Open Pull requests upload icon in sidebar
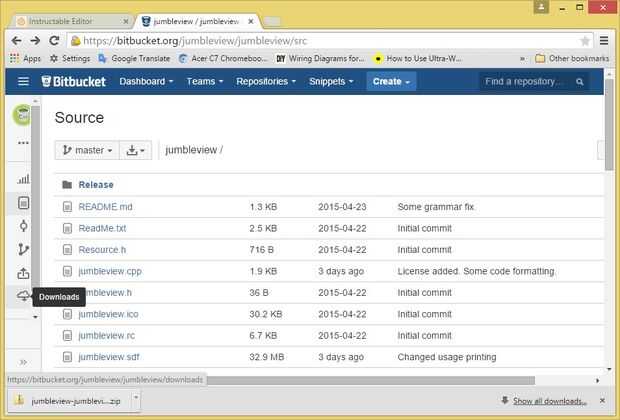The height and width of the screenshot is (420, 620). (x=23, y=273)
